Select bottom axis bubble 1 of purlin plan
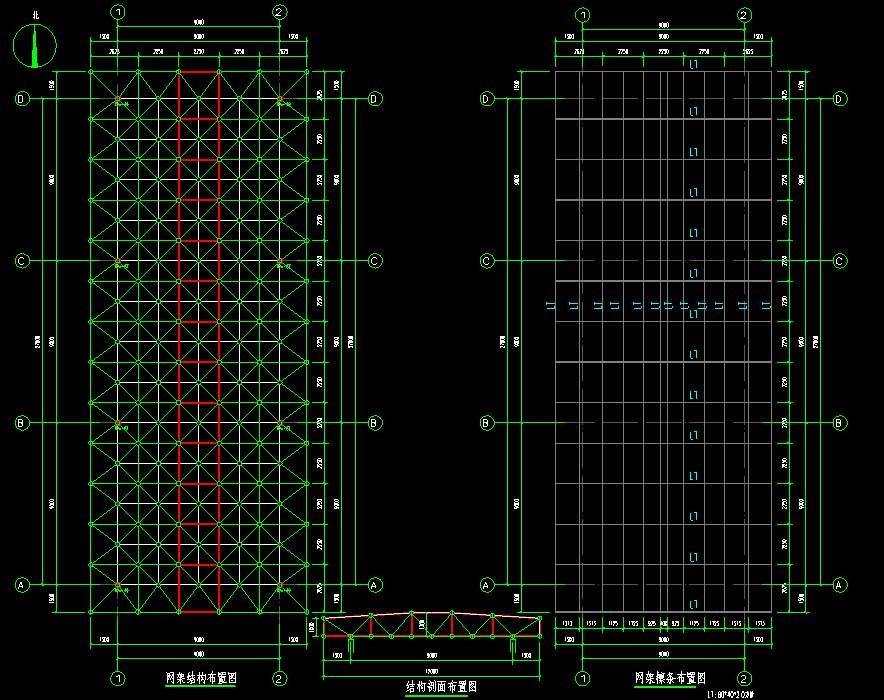884x700 pixels. click(582, 679)
